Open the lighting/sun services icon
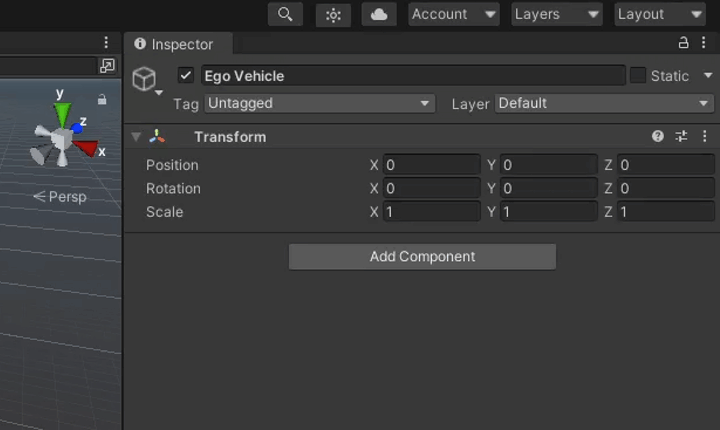Image resolution: width=720 pixels, height=430 pixels. pos(333,15)
